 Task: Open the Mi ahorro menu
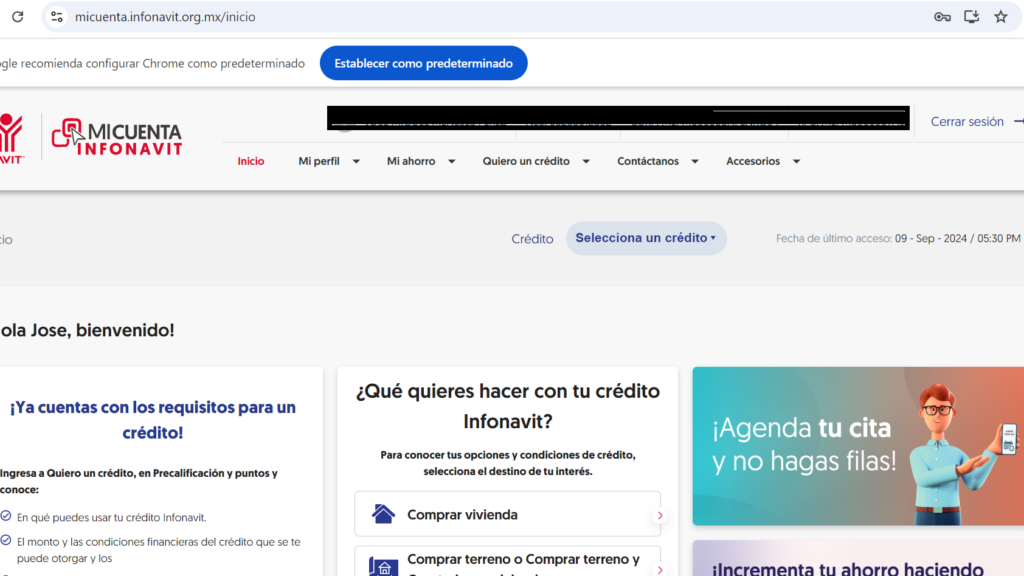coord(411,161)
